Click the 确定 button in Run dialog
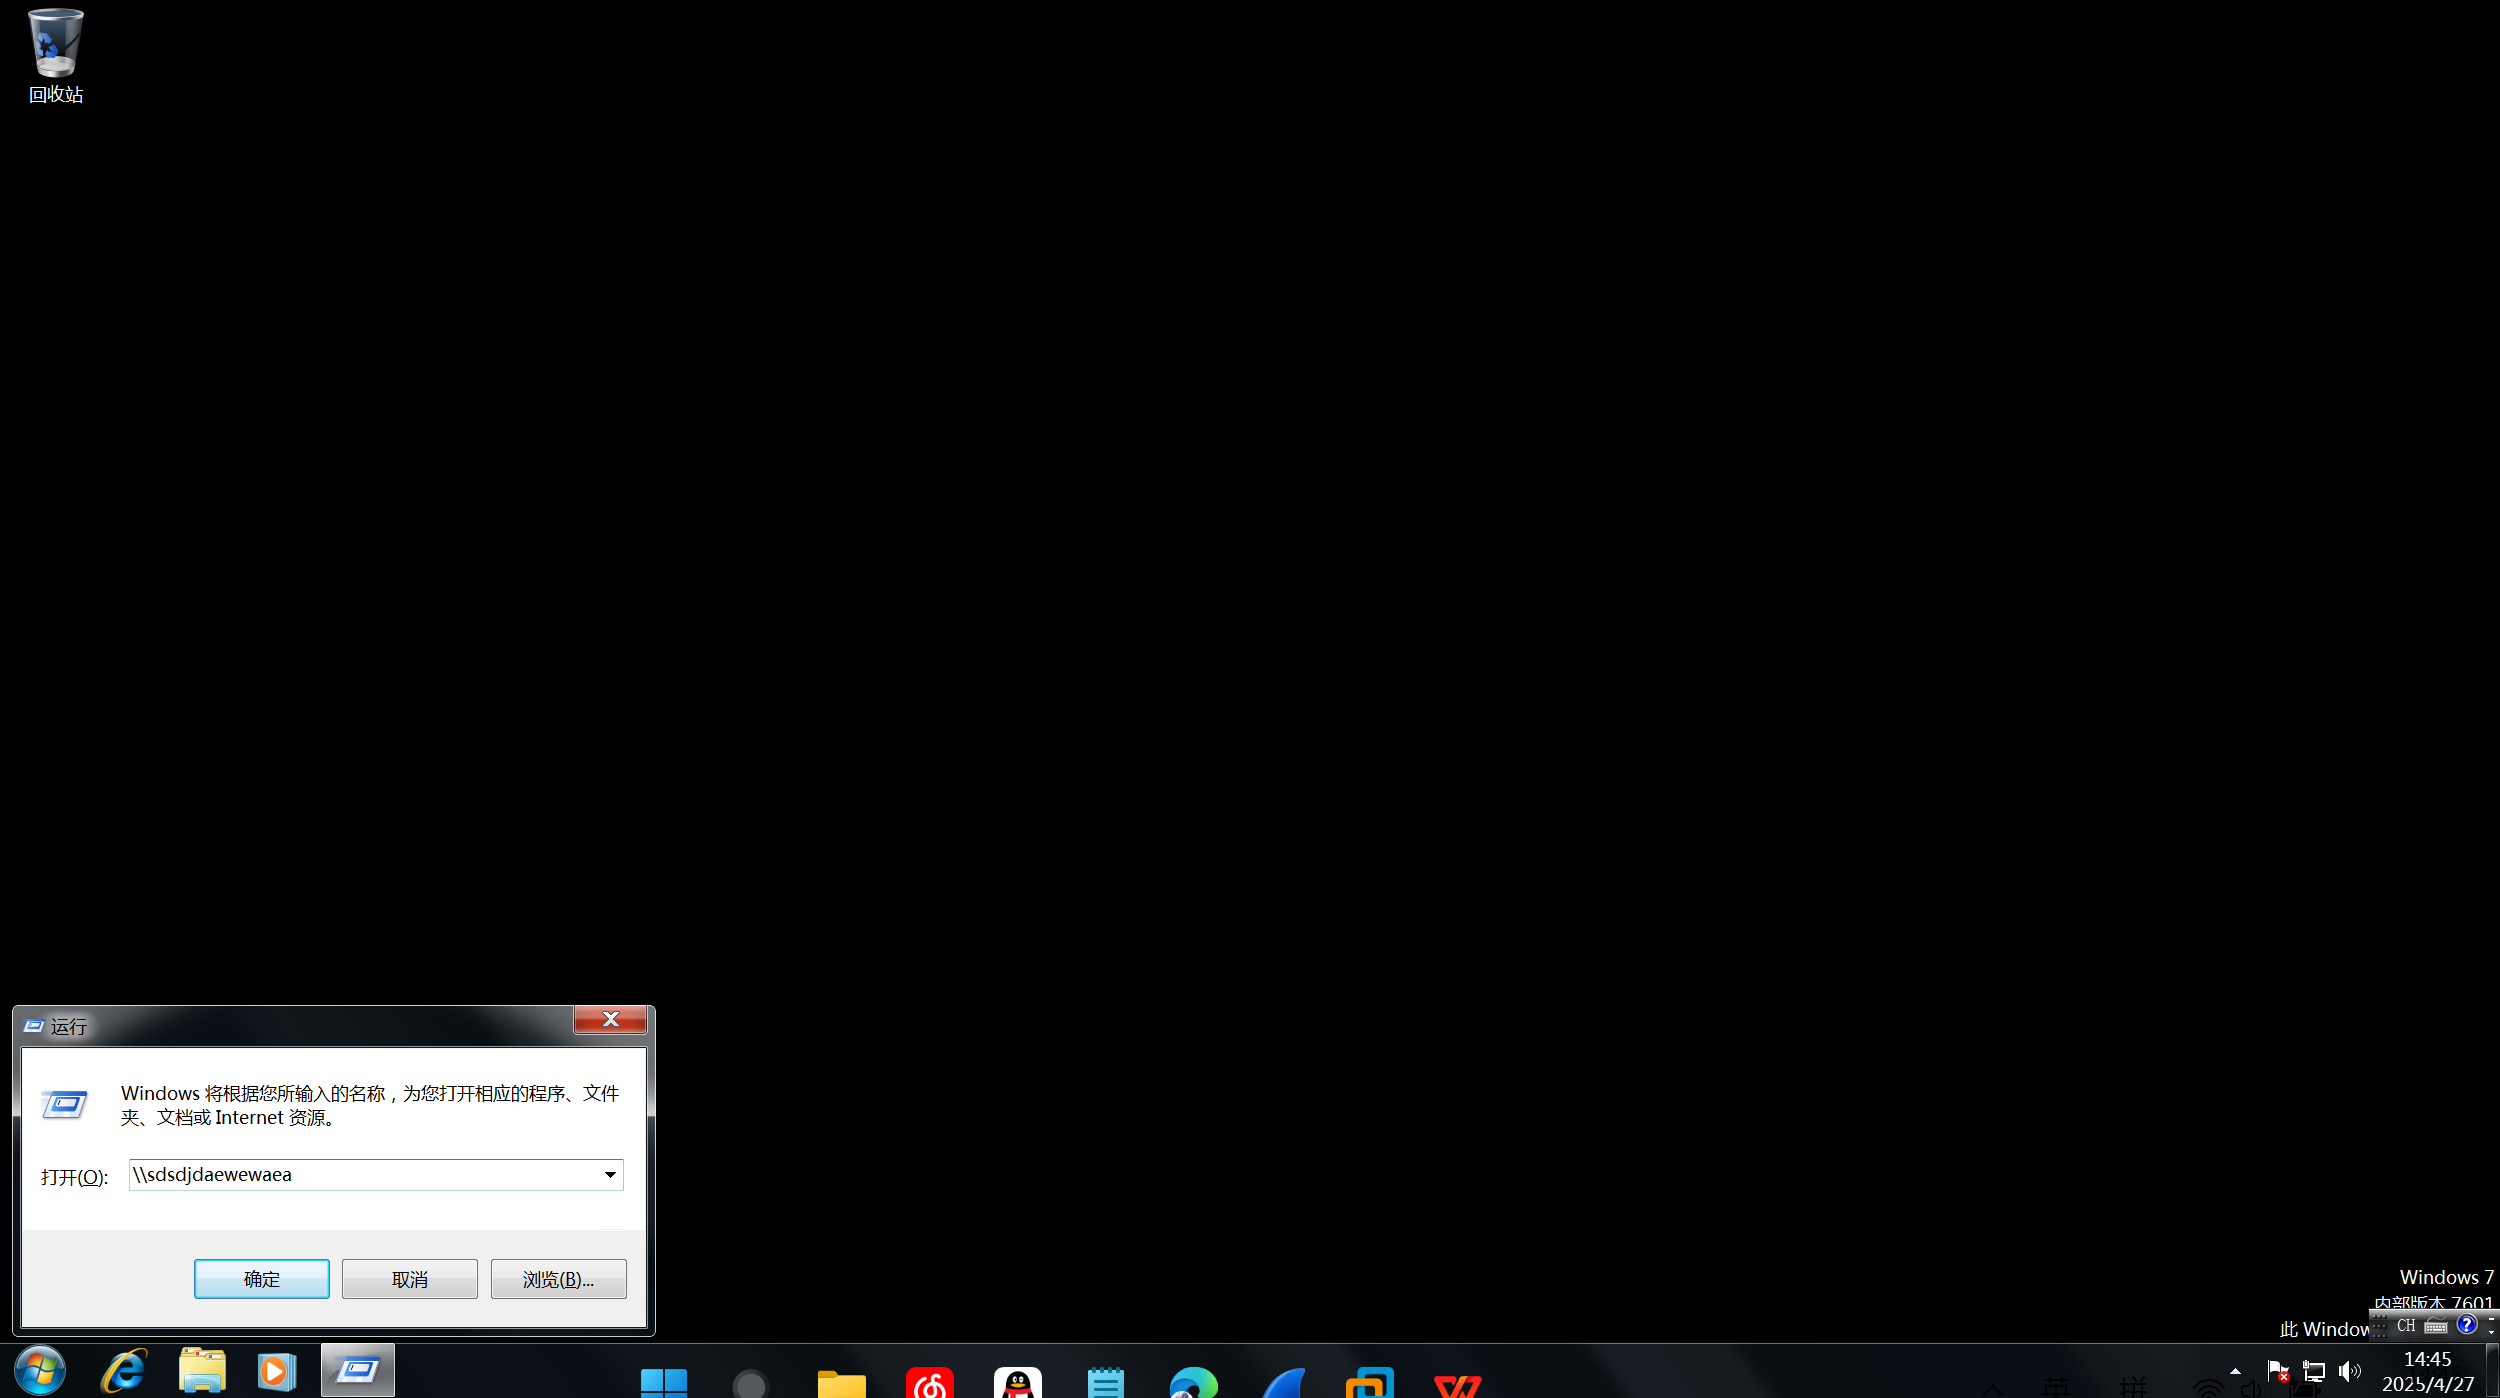This screenshot has width=2500, height=1398. pyautogui.click(x=261, y=1279)
